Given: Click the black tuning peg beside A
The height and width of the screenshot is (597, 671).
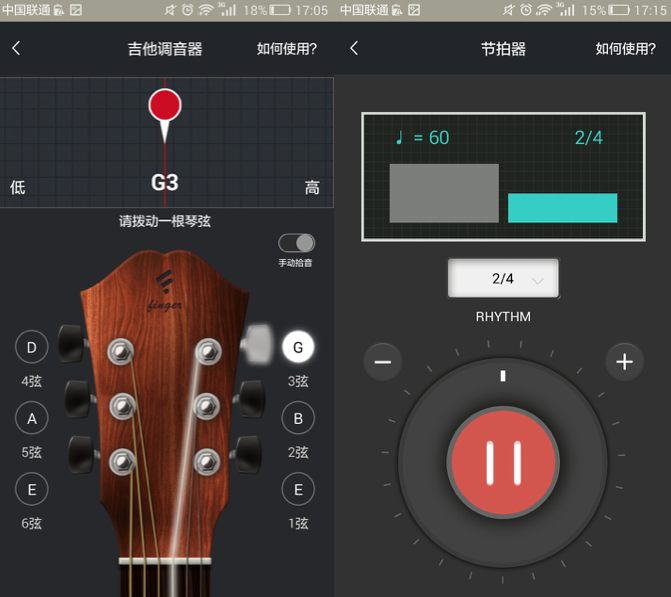Looking at the screenshot, I should pos(78,399).
